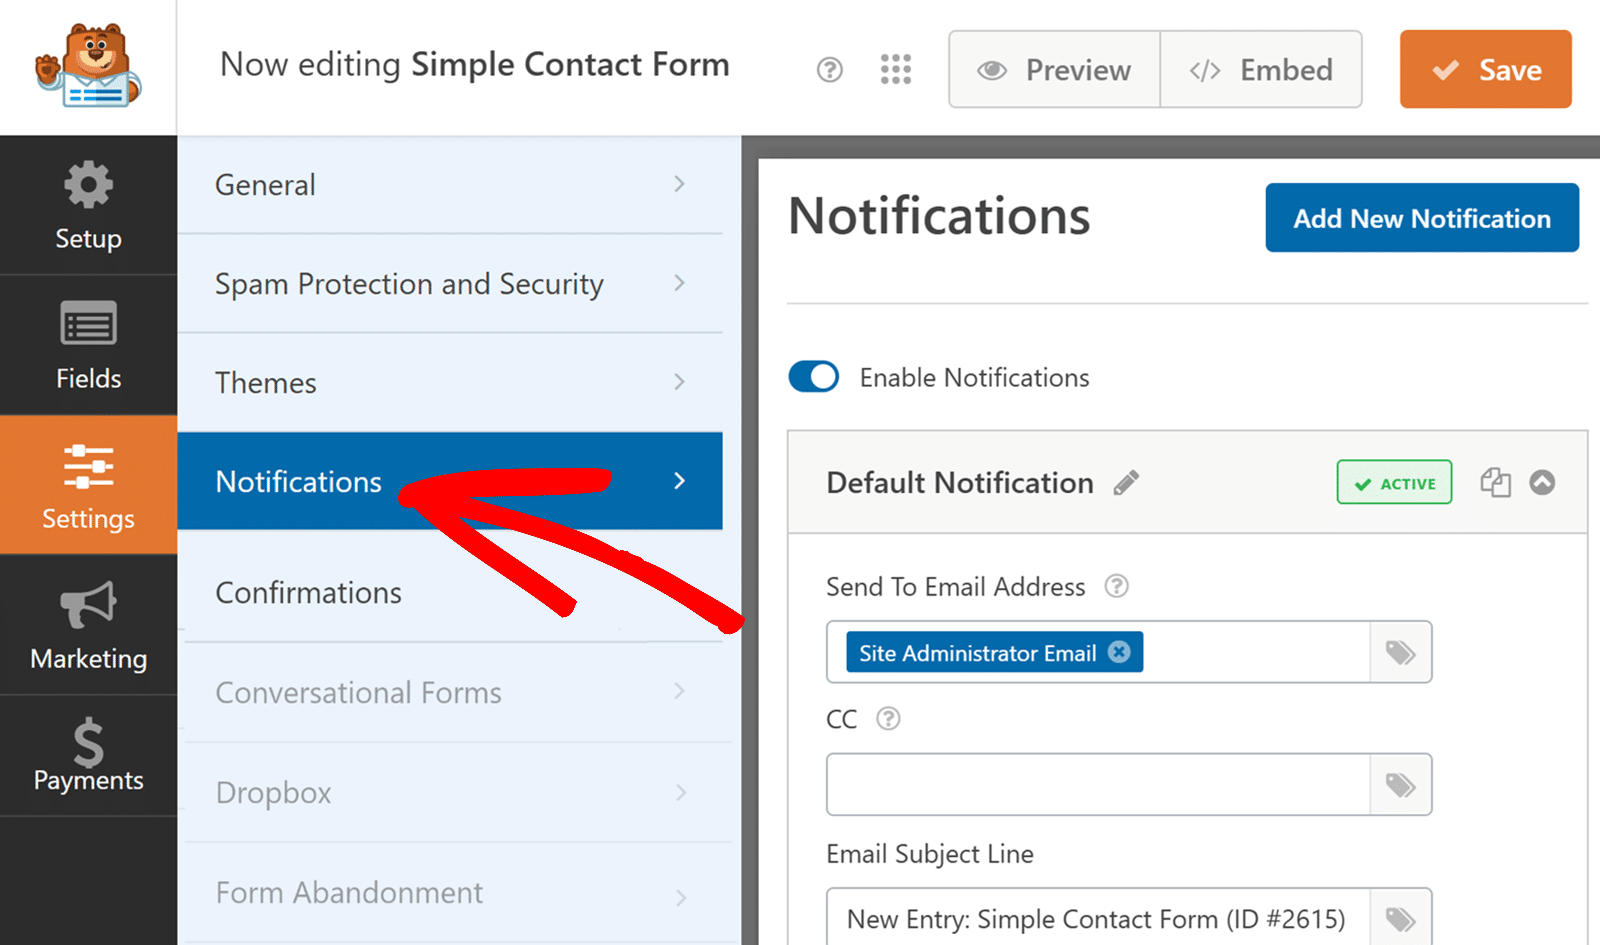This screenshot has height=945, width=1600.
Task: Remove the Site Administrator Email chip
Action: (1118, 652)
